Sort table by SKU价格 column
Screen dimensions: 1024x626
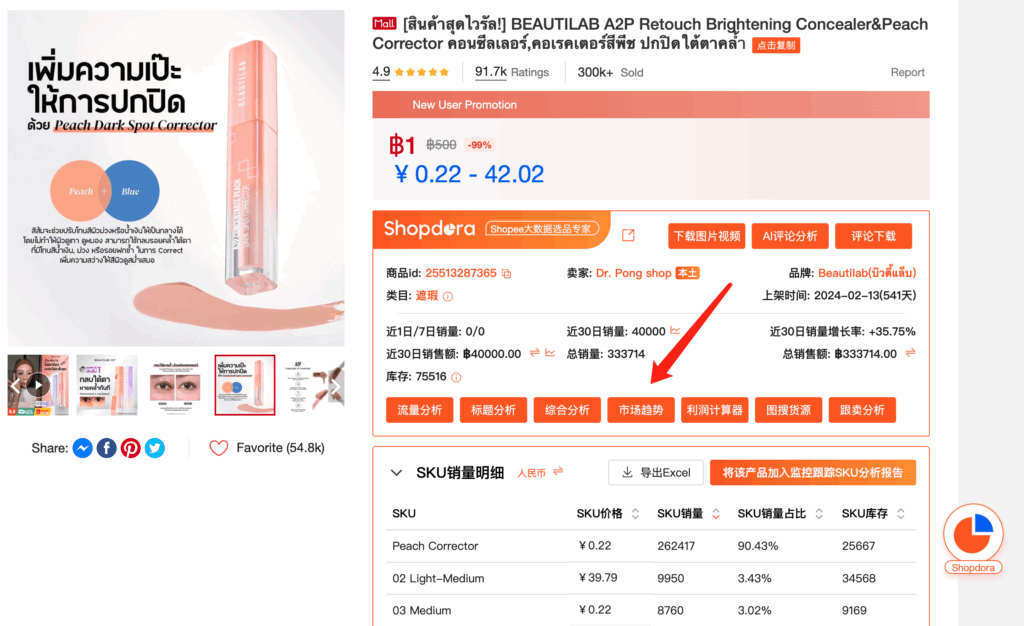click(635, 514)
